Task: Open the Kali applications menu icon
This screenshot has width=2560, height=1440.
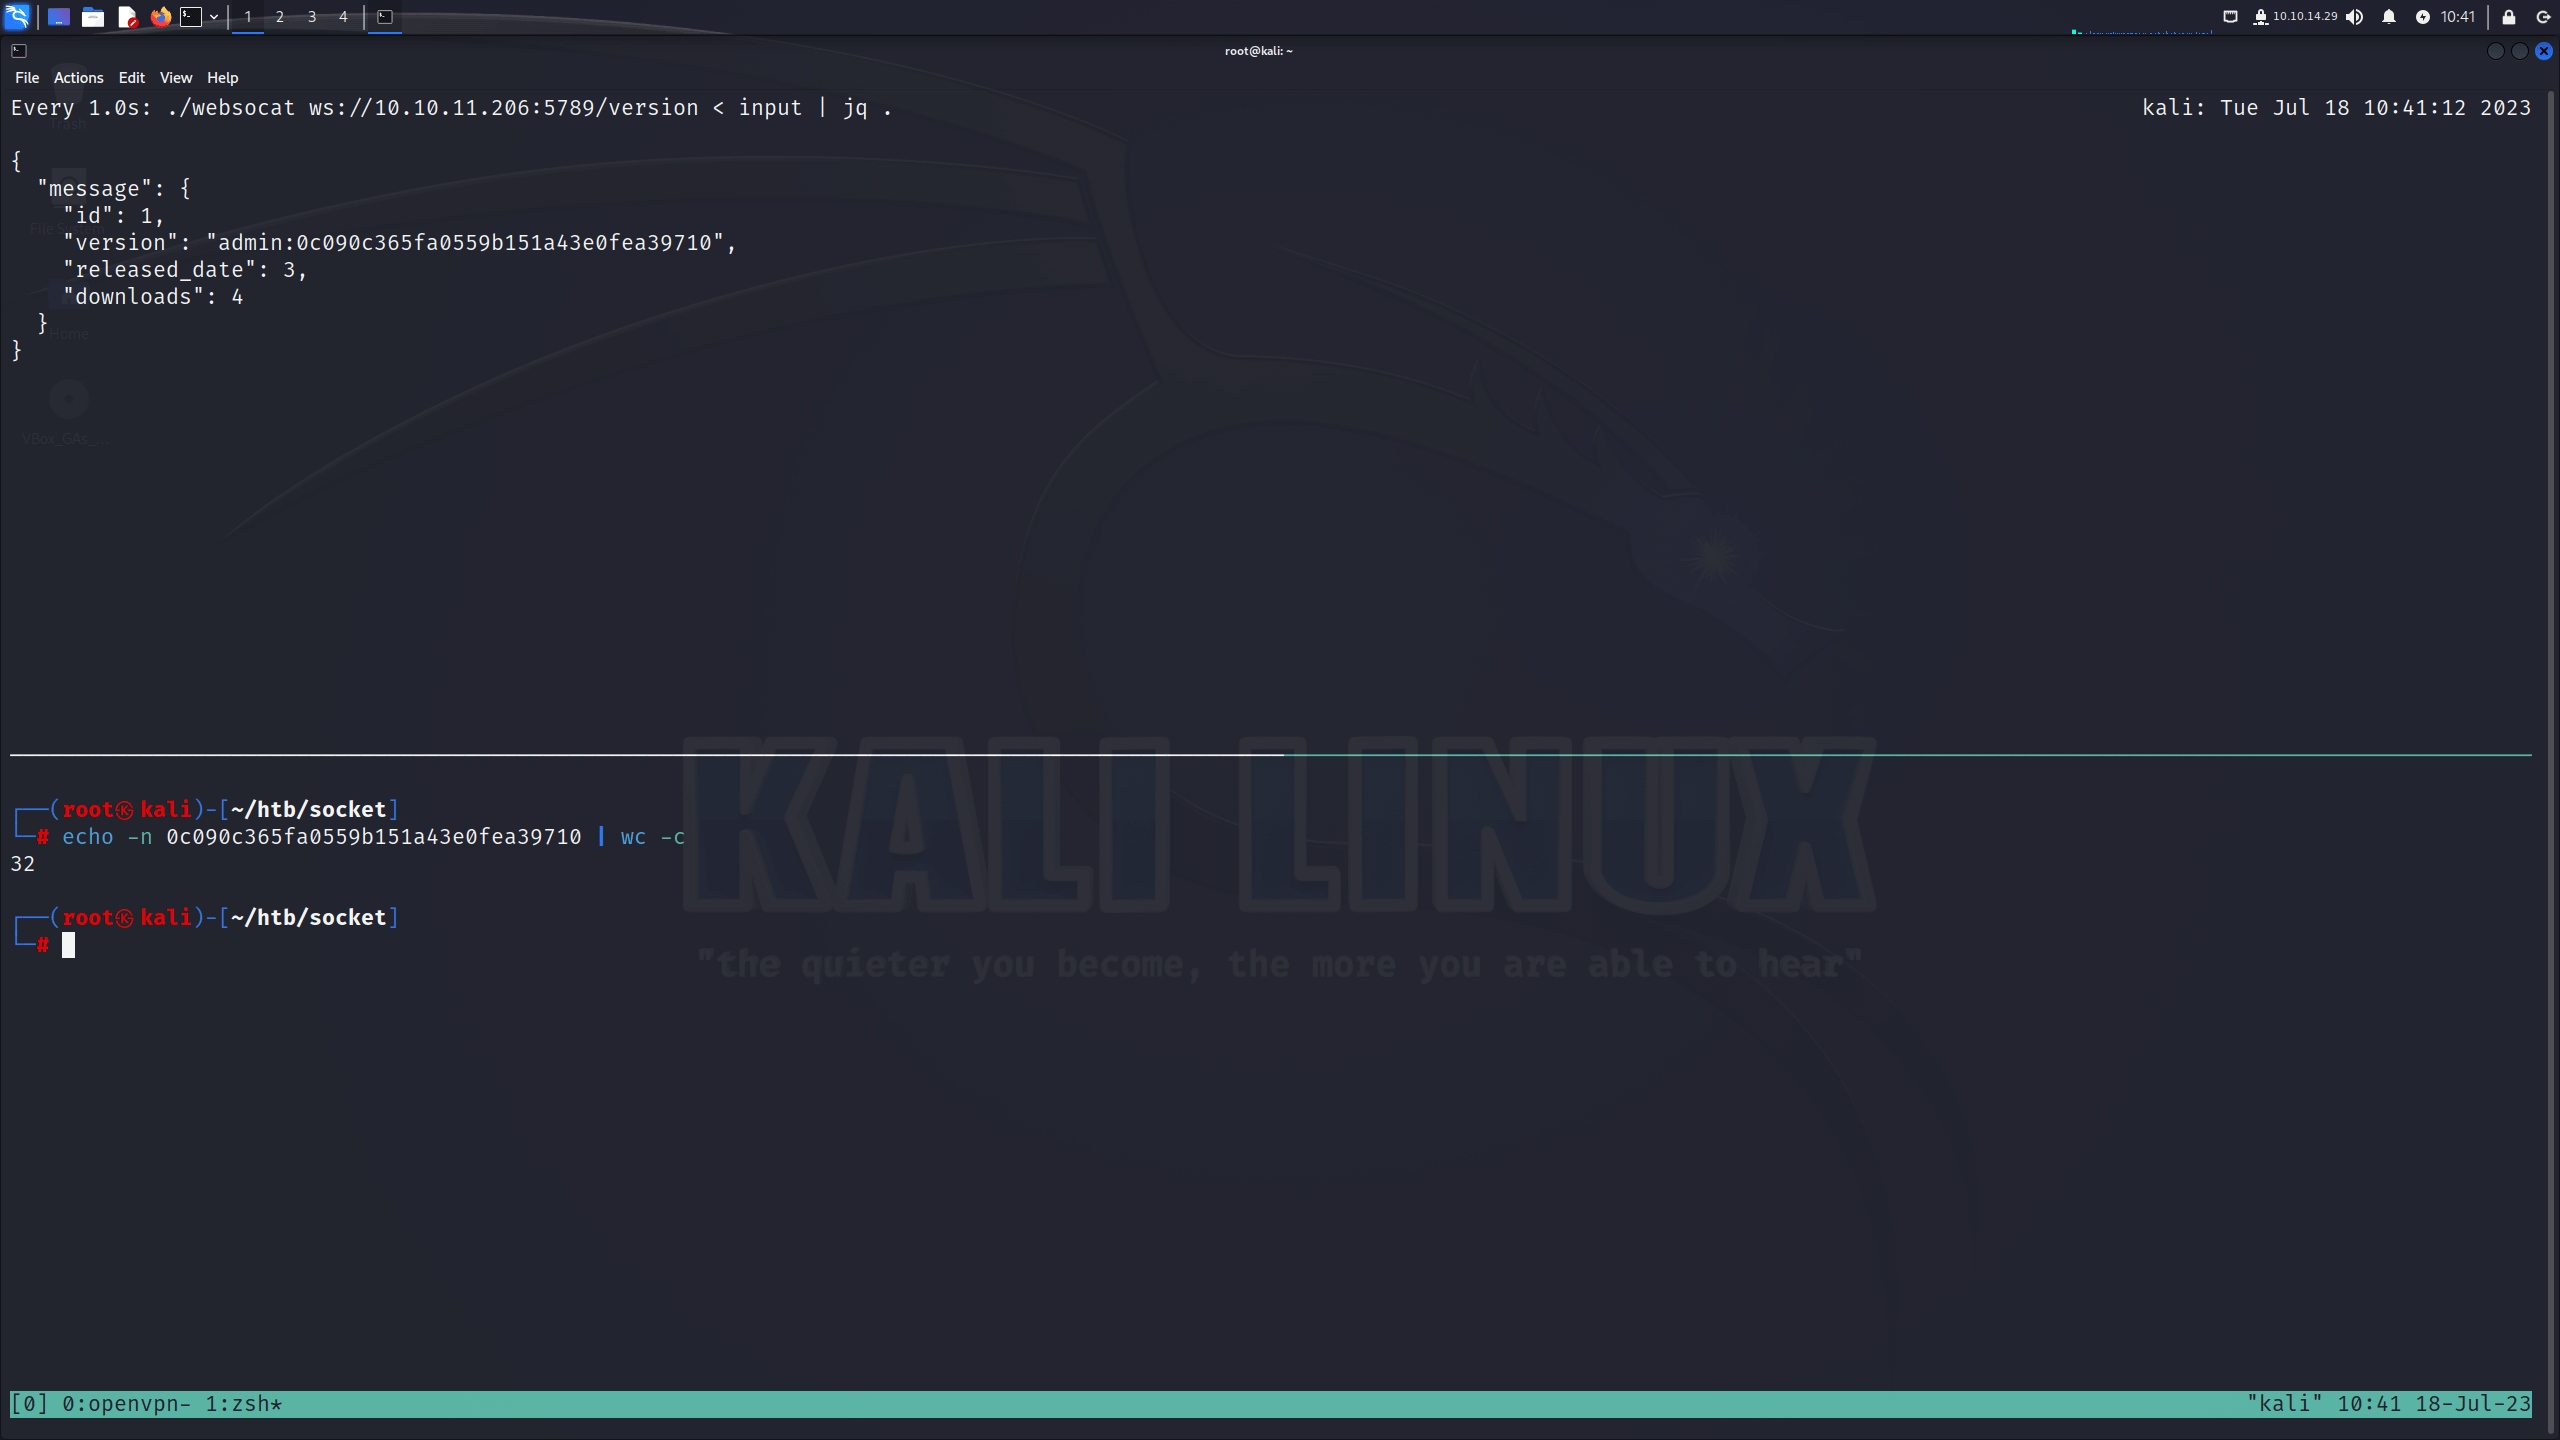Action: pyautogui.click(x=17, y=16)
